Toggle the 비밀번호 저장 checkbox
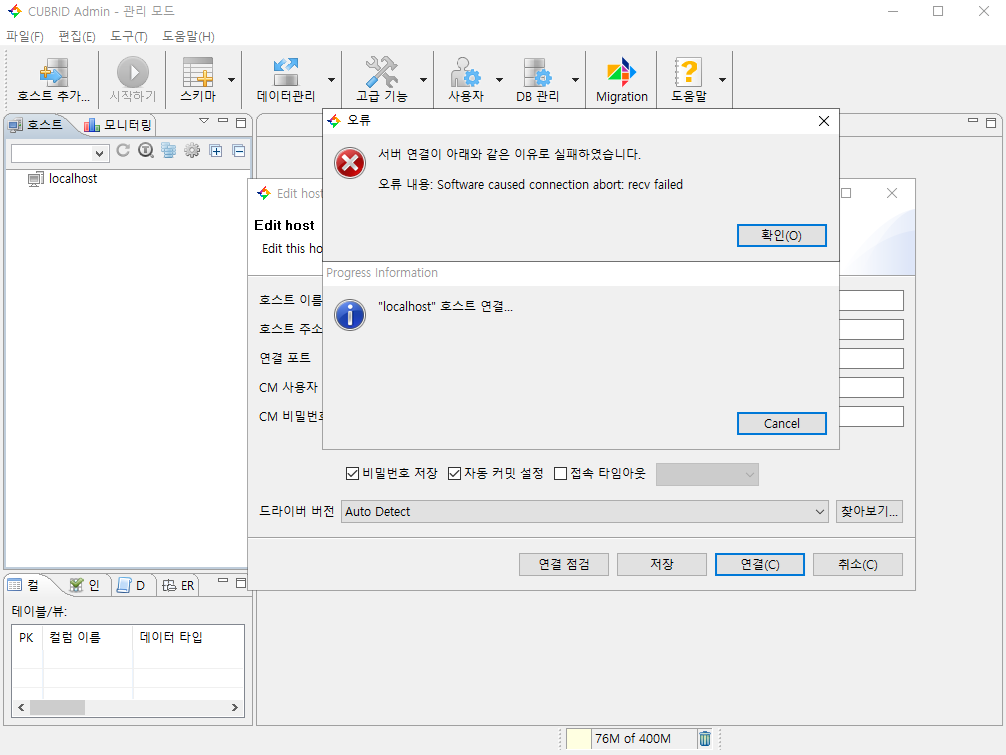The width and height of the screenshot is (1006, 755). coord(352,473)
